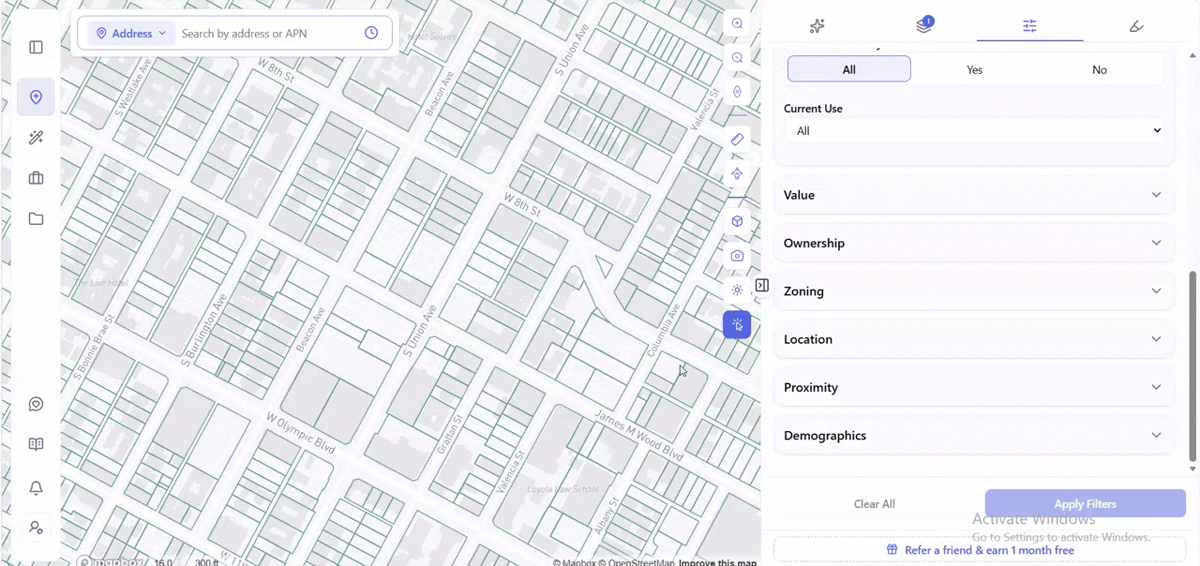Open notifications bell in sidebar
The width and height of the screenshot is (1200, 566).
coord(36,488)
